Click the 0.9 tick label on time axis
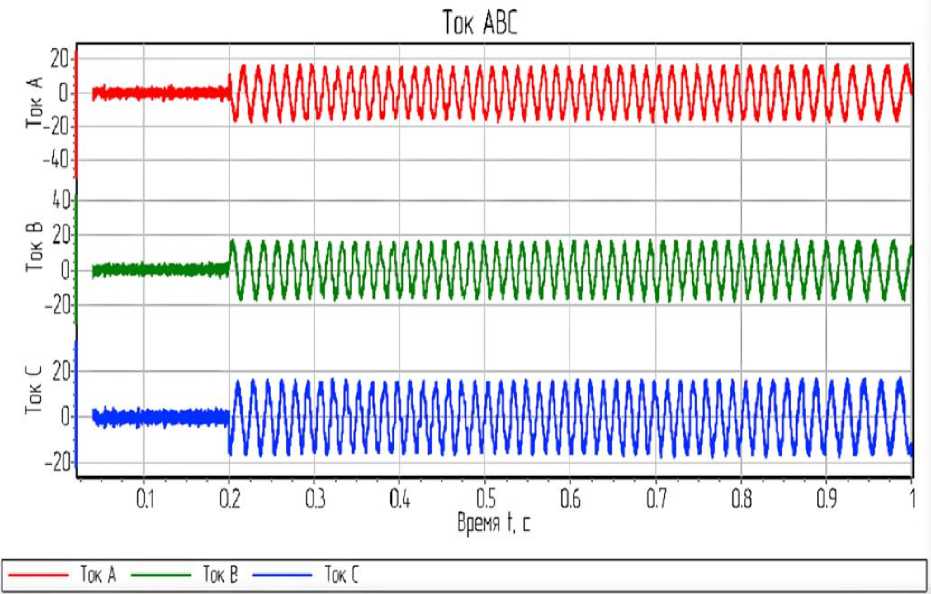The width and height of the screenshot is (931, 594). point(826,500)
